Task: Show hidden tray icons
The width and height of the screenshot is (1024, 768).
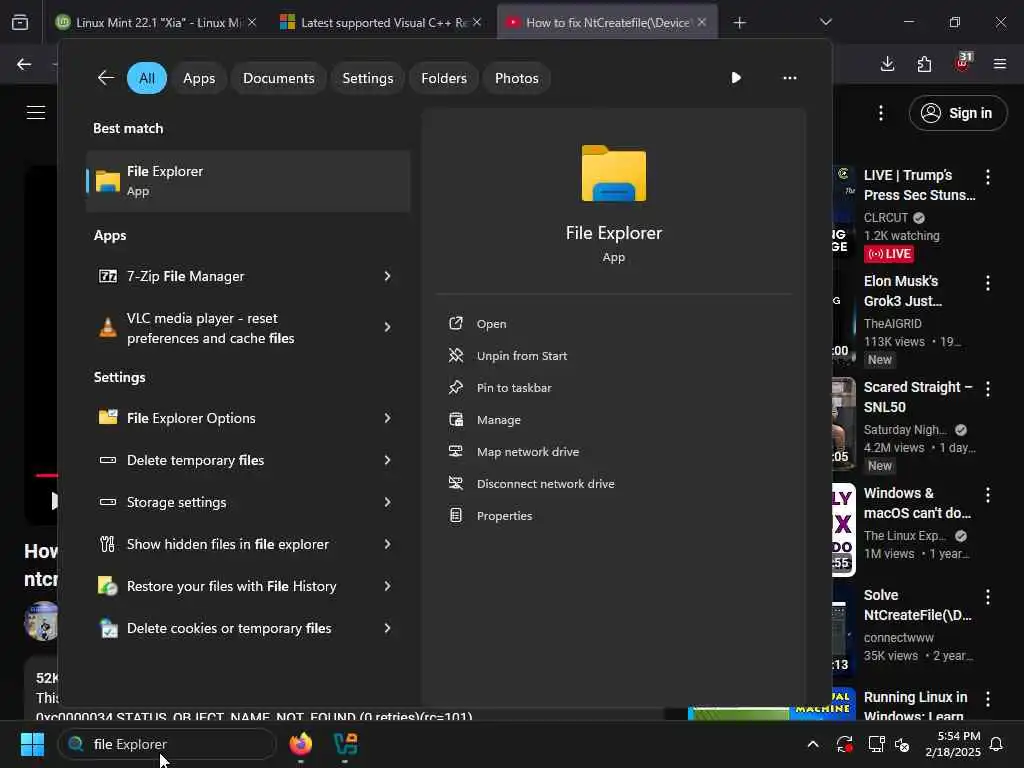Action: tap(813, 744)
